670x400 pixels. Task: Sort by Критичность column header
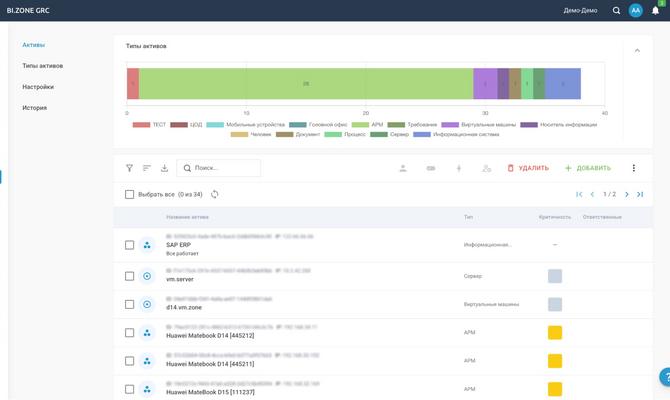coord(555,217)
